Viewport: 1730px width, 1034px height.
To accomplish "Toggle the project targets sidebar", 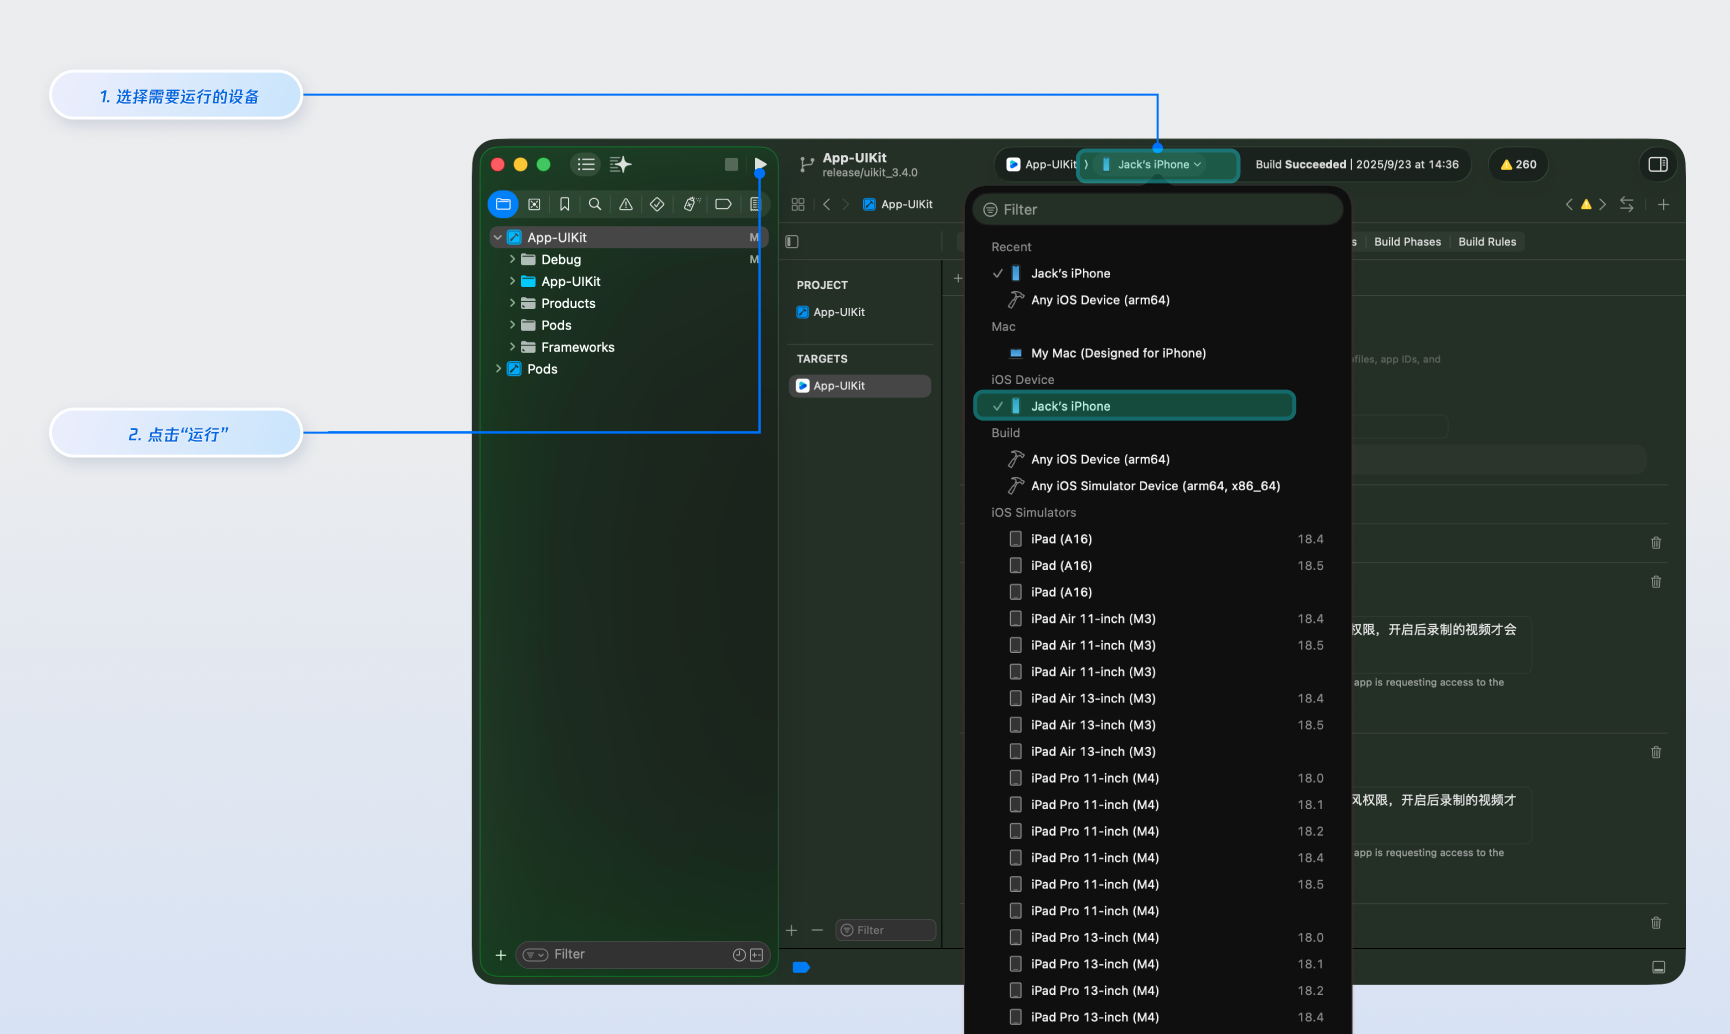I will point(792,241).
